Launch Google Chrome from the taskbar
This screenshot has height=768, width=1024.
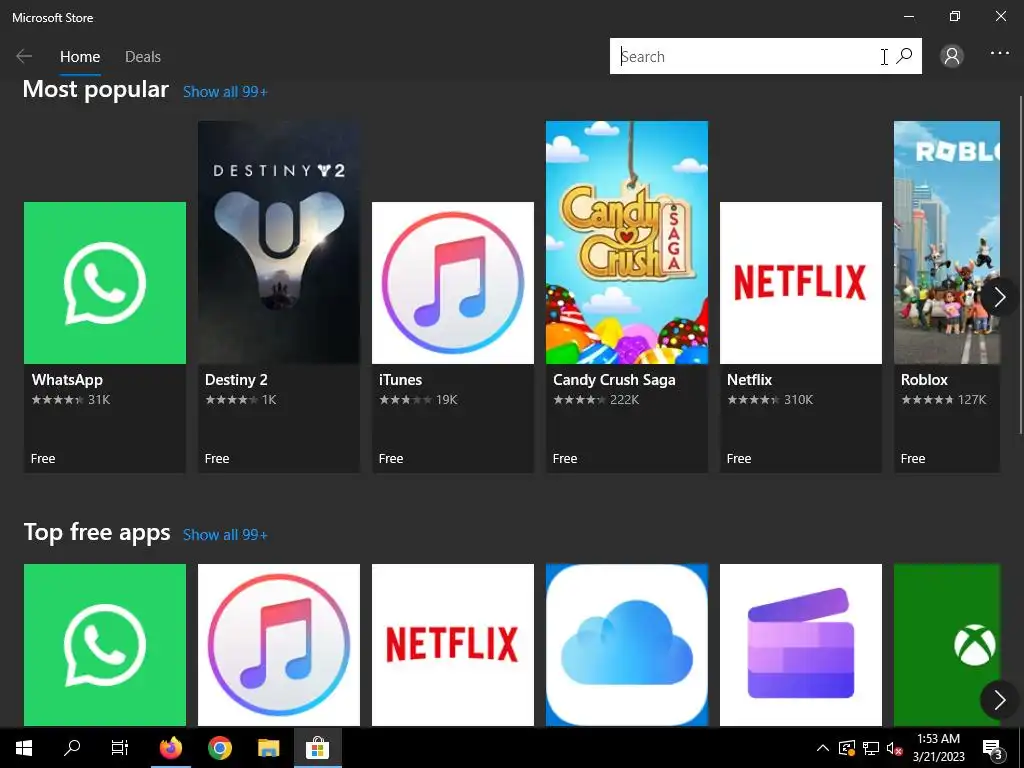click(x=220, y=748)
